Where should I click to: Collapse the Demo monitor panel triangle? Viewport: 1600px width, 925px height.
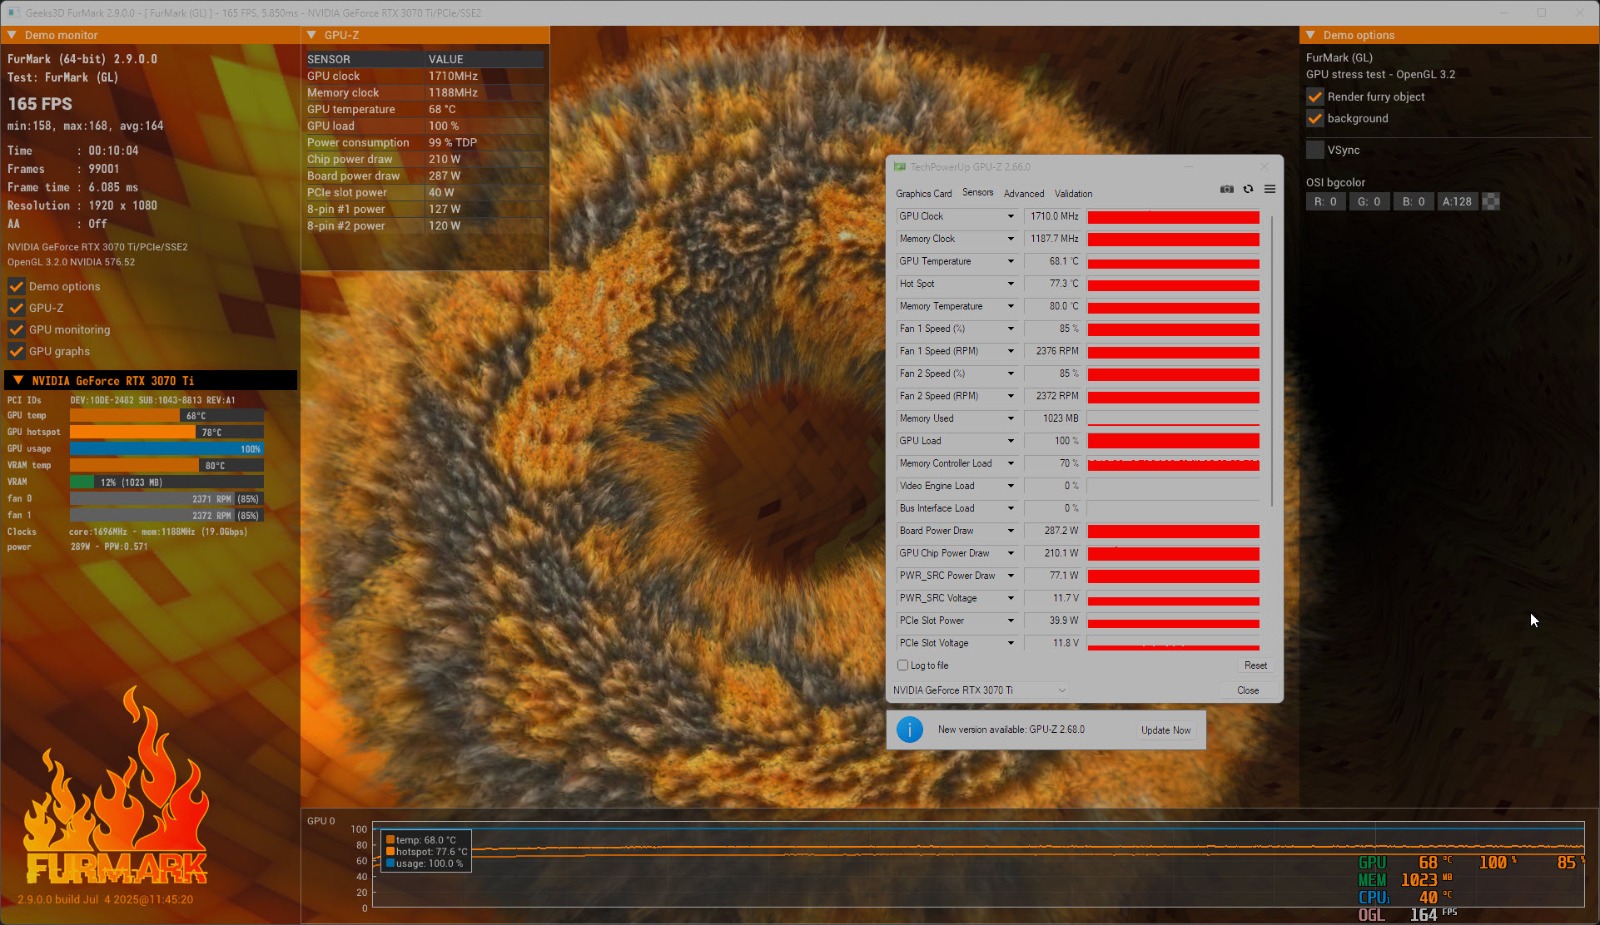pyautogui.click(x=12, y=35)
